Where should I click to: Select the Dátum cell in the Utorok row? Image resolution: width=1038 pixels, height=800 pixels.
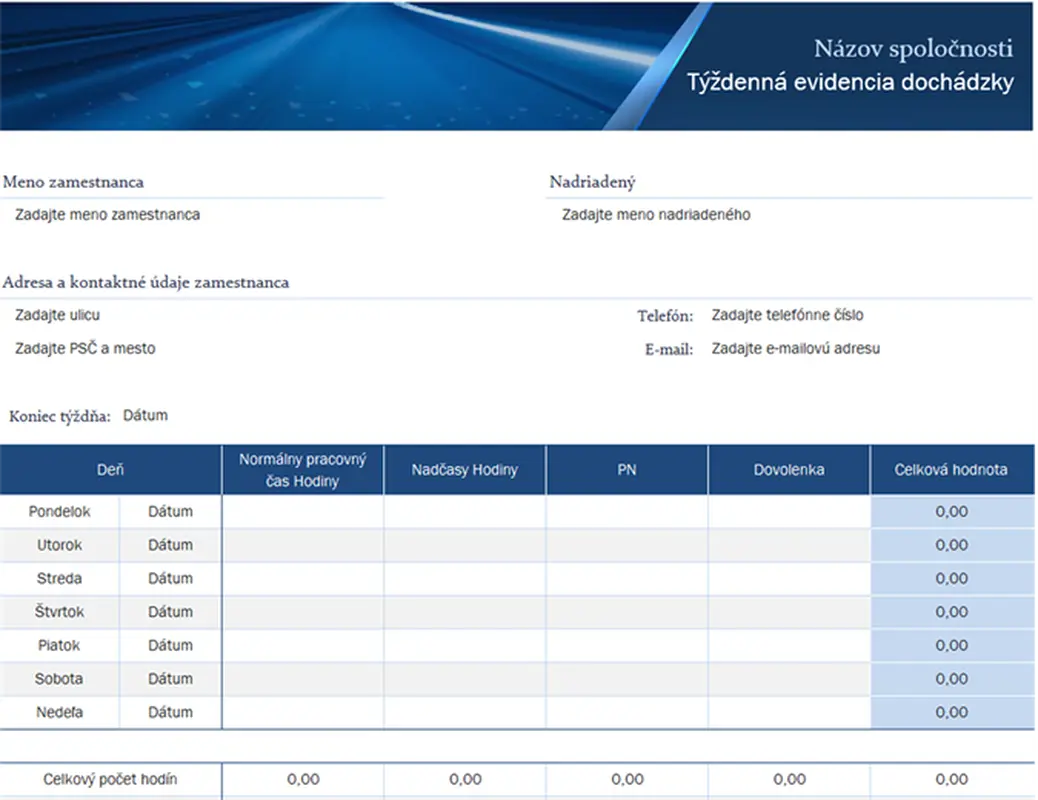(171, 545)
